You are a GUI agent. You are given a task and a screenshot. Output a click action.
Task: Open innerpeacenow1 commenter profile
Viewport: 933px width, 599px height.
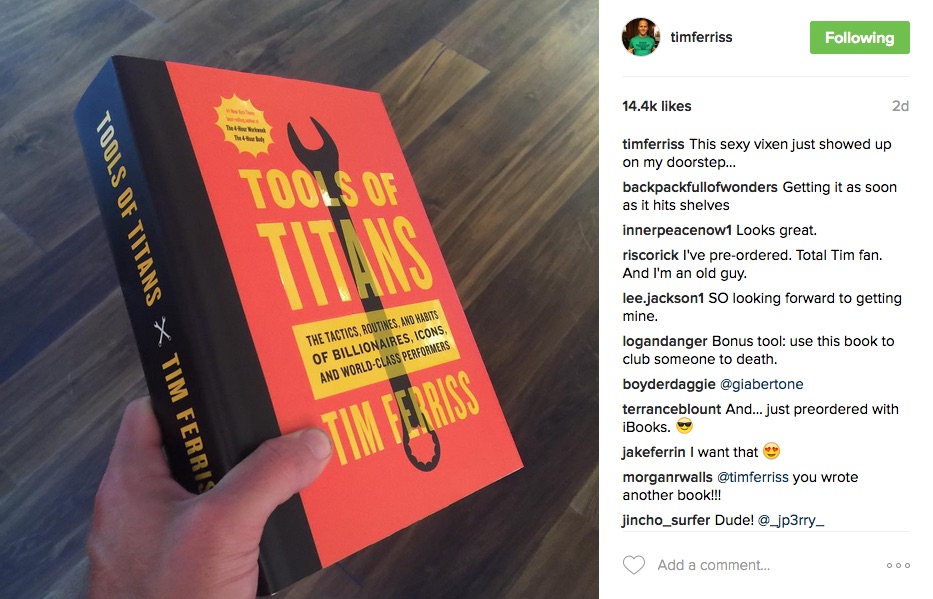click(x=677, y=230)
